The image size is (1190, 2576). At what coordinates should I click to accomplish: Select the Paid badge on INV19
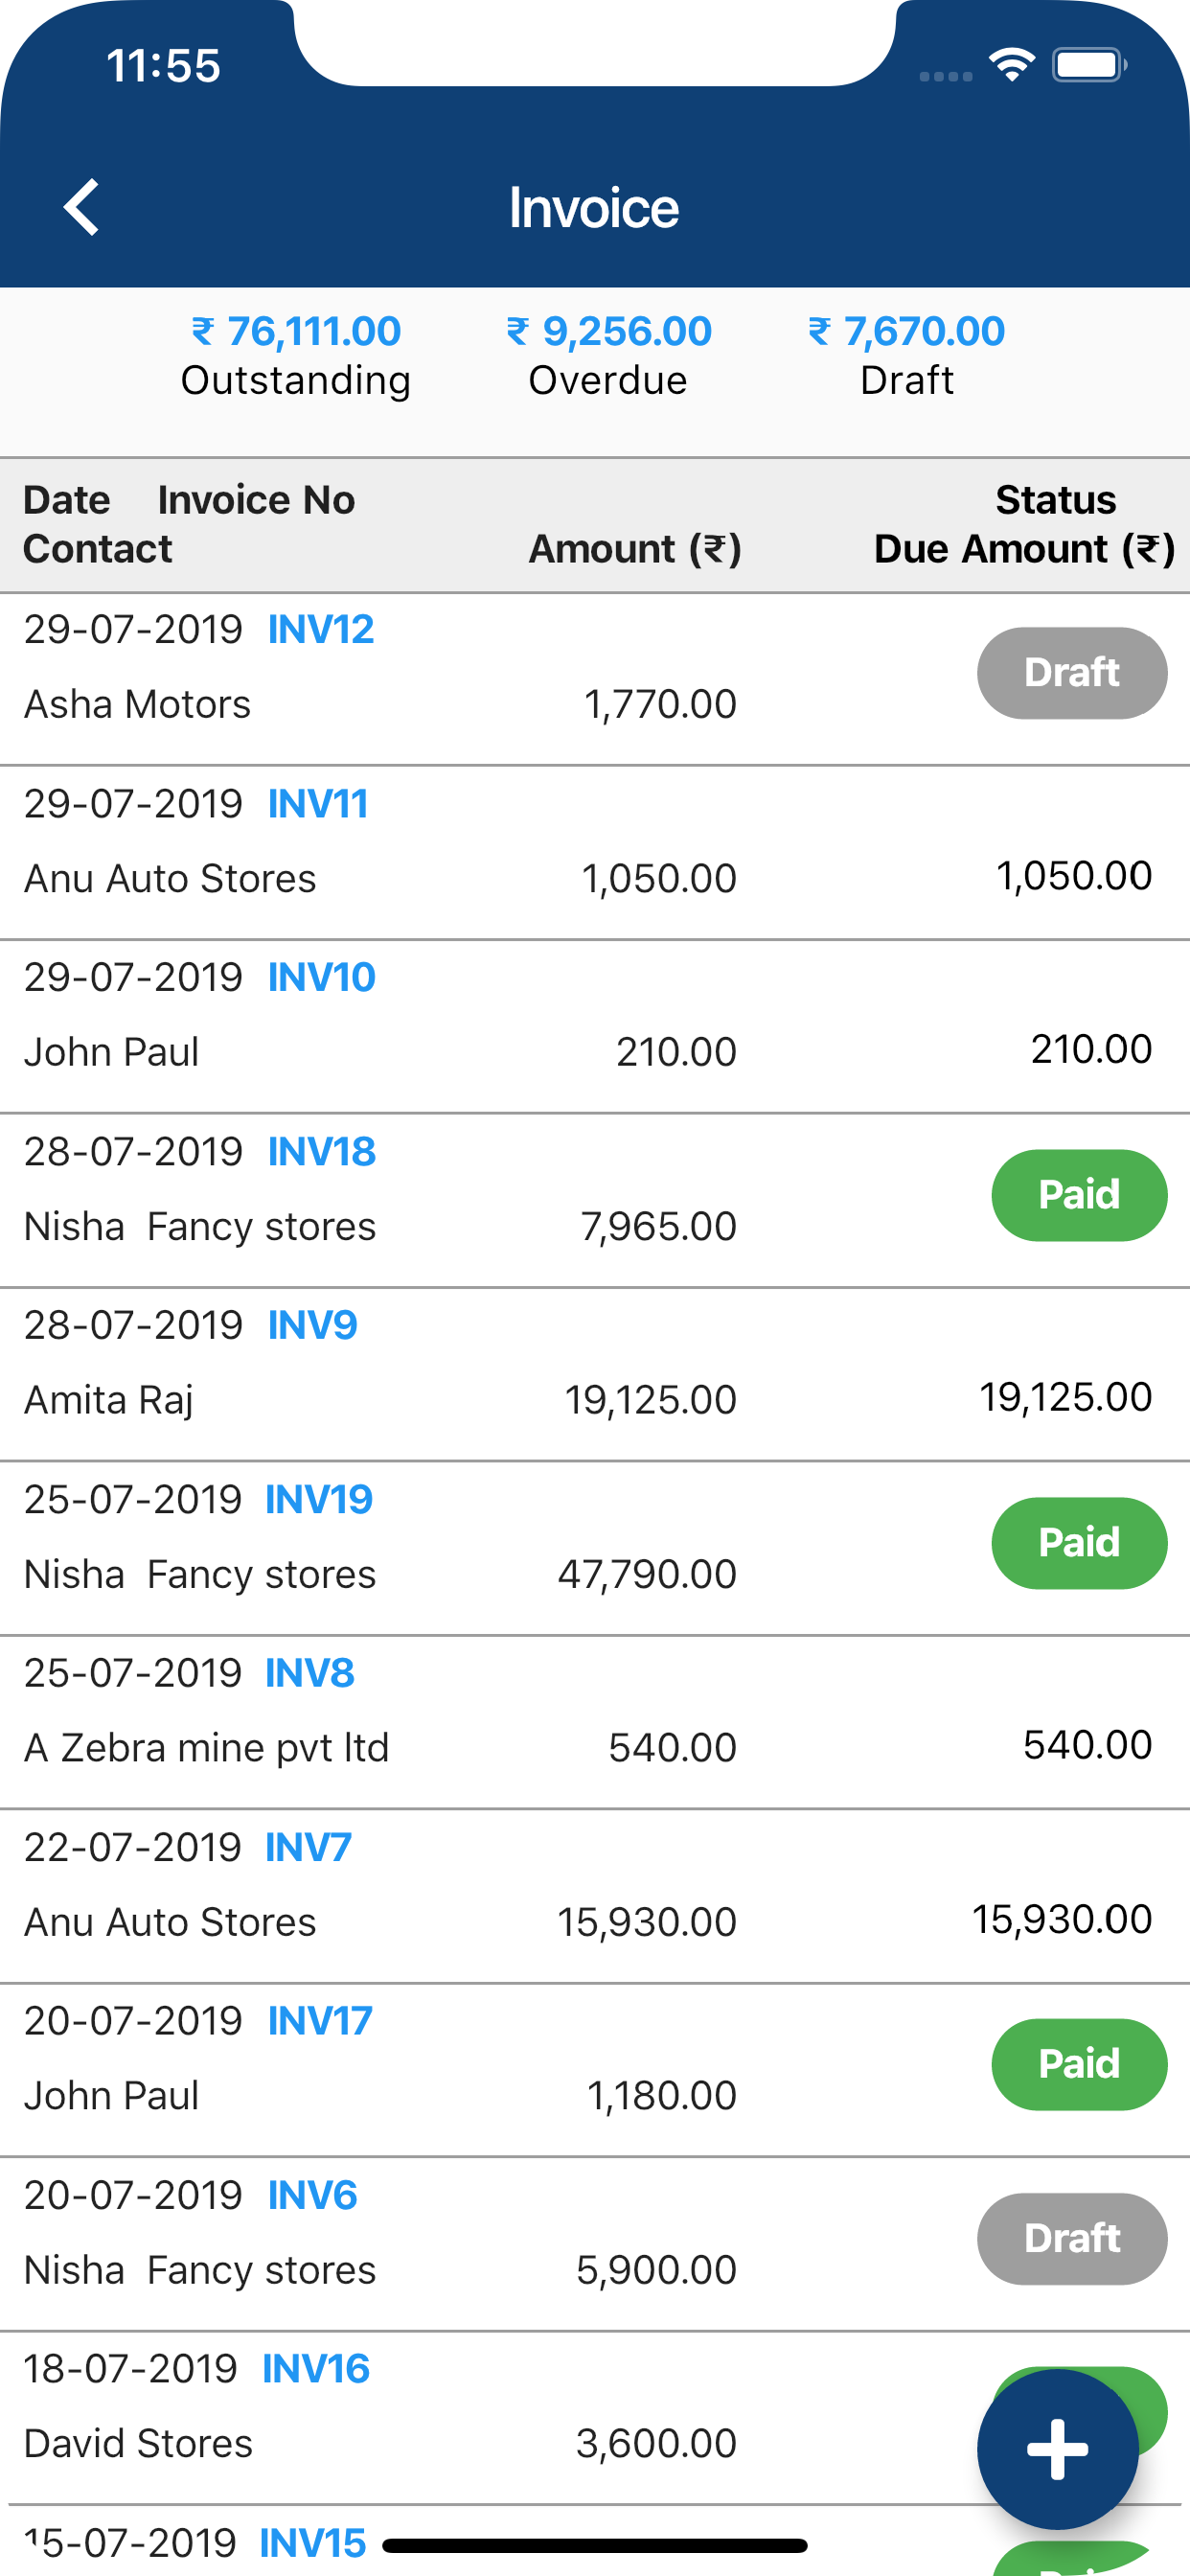click(x=1079, y=1542)
